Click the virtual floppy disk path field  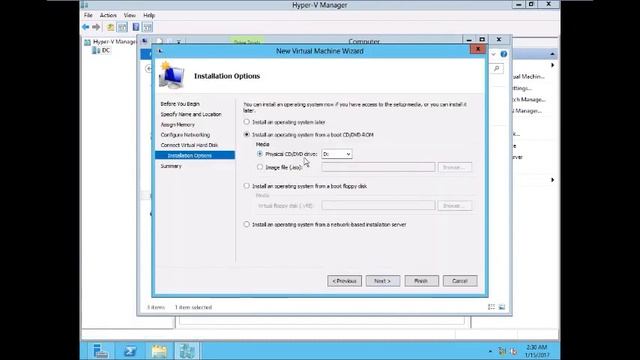tap(378, 205)
